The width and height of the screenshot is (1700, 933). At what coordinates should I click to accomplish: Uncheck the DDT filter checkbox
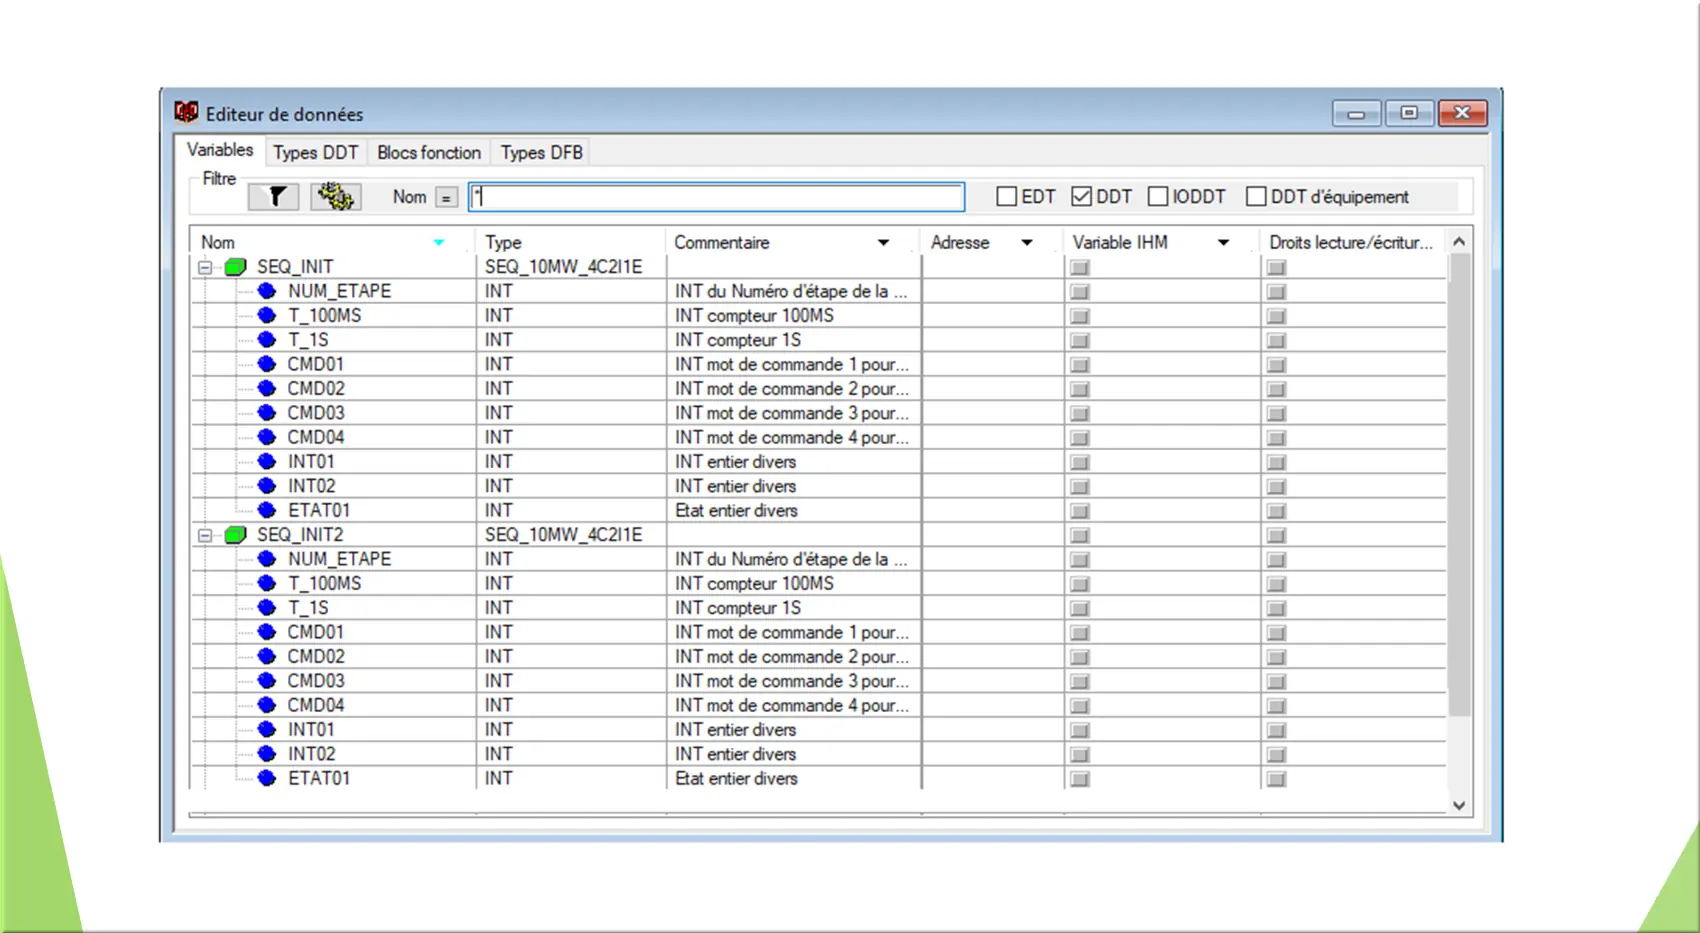(1081, 197)
